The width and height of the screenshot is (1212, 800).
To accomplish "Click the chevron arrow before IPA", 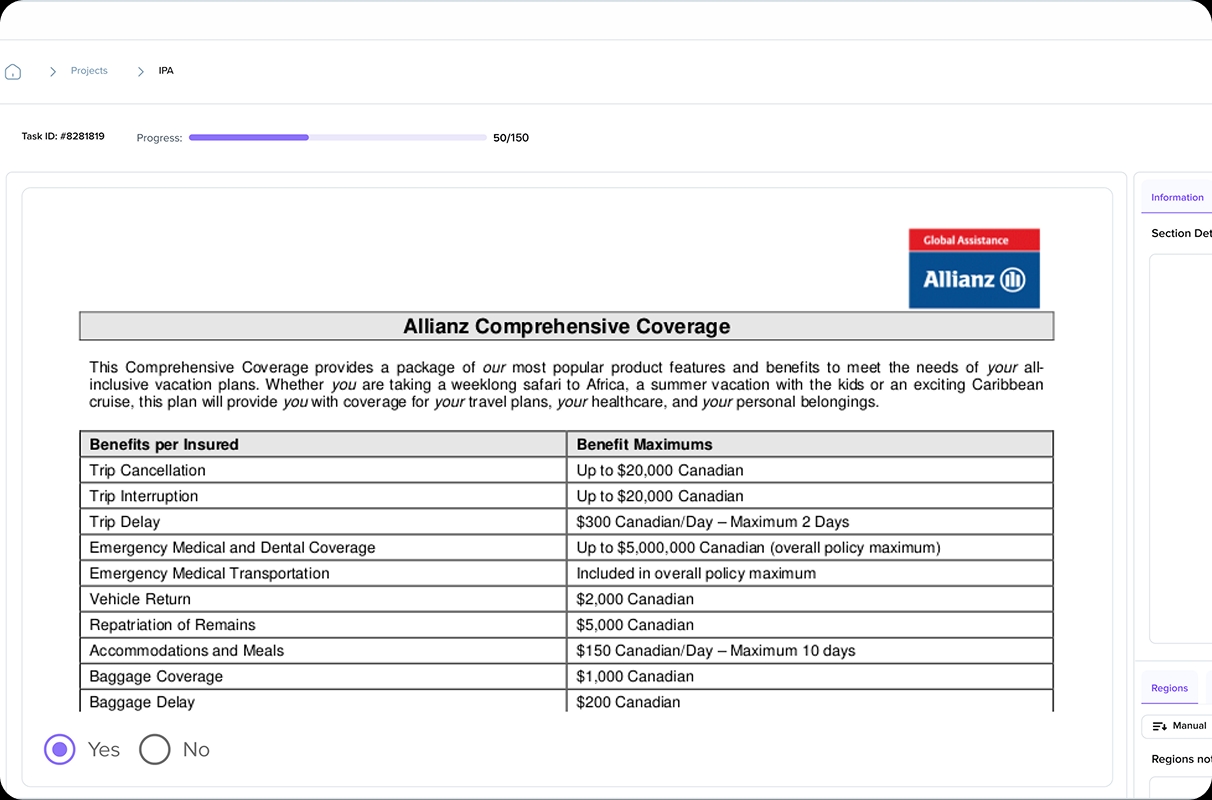I will click(140, 72).
